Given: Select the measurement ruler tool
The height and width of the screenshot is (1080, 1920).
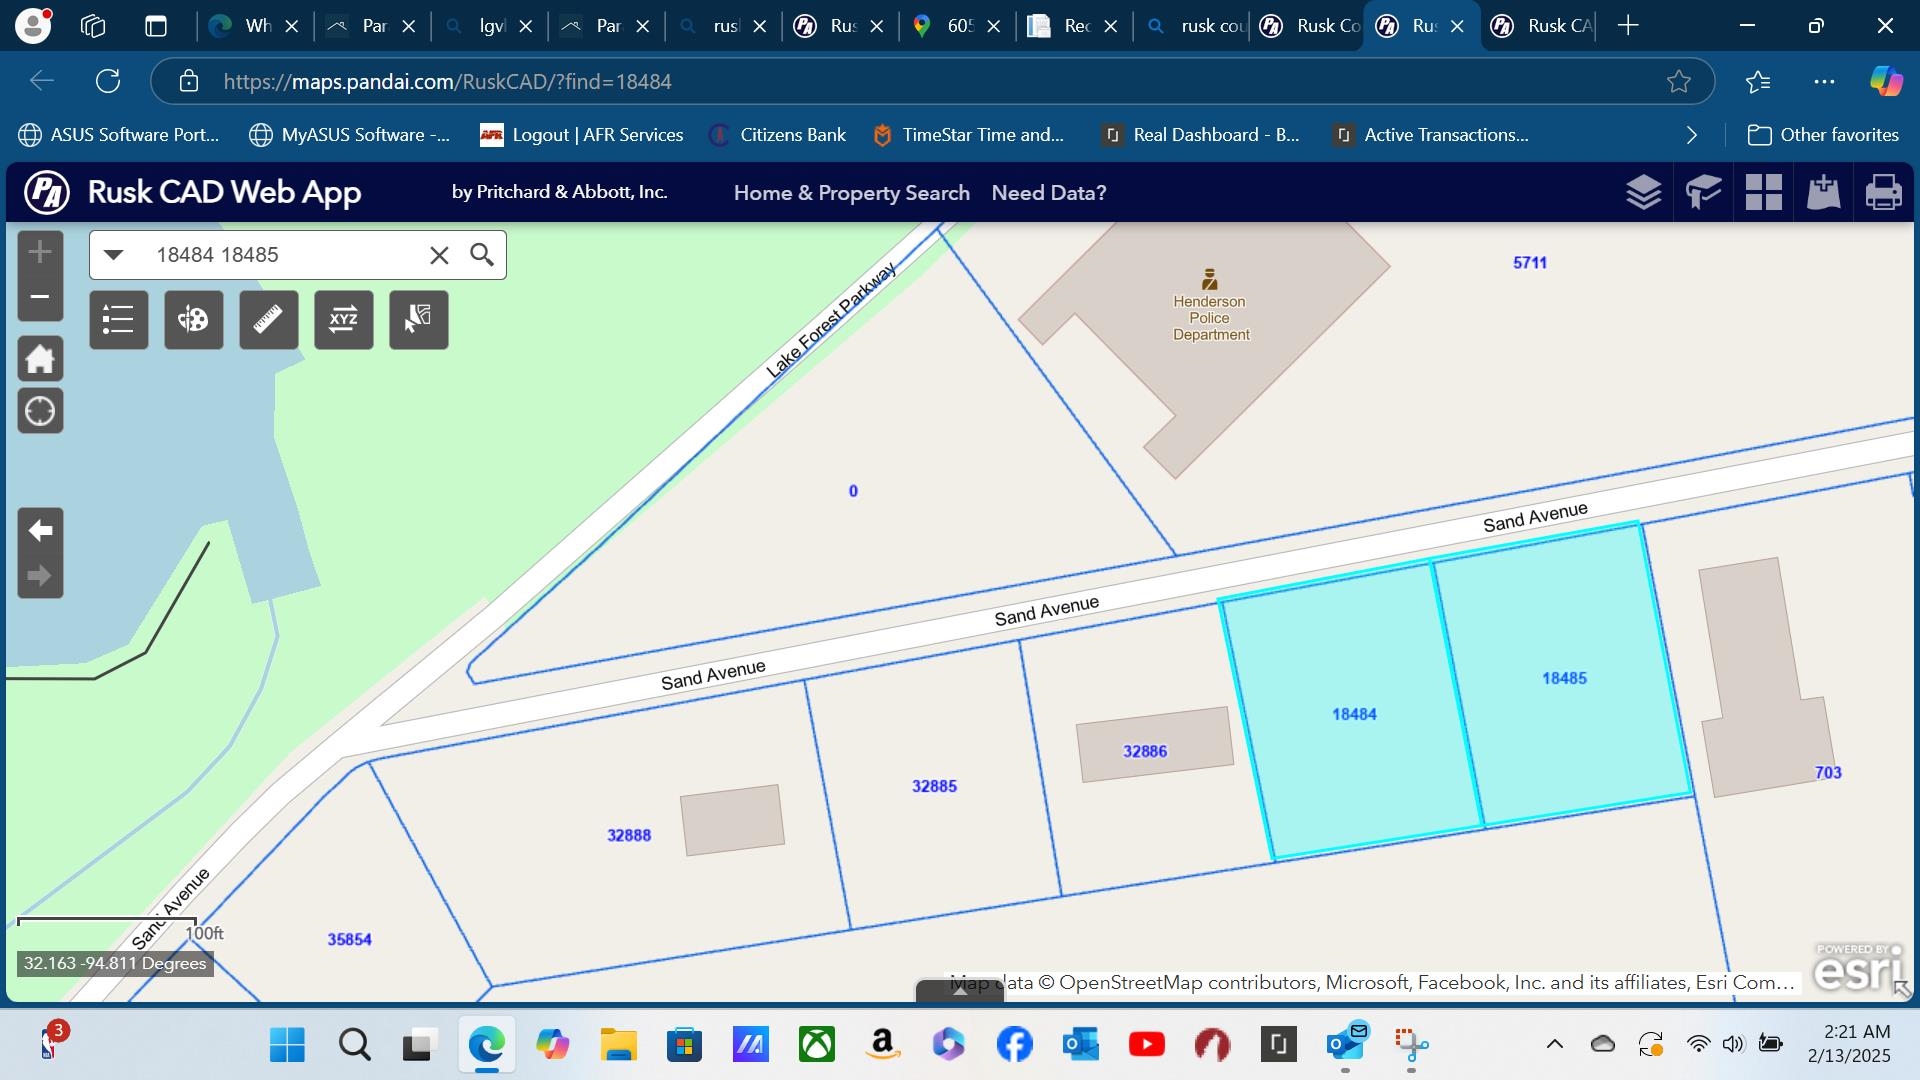Looking at the screenshot, I should coord(268,320).
